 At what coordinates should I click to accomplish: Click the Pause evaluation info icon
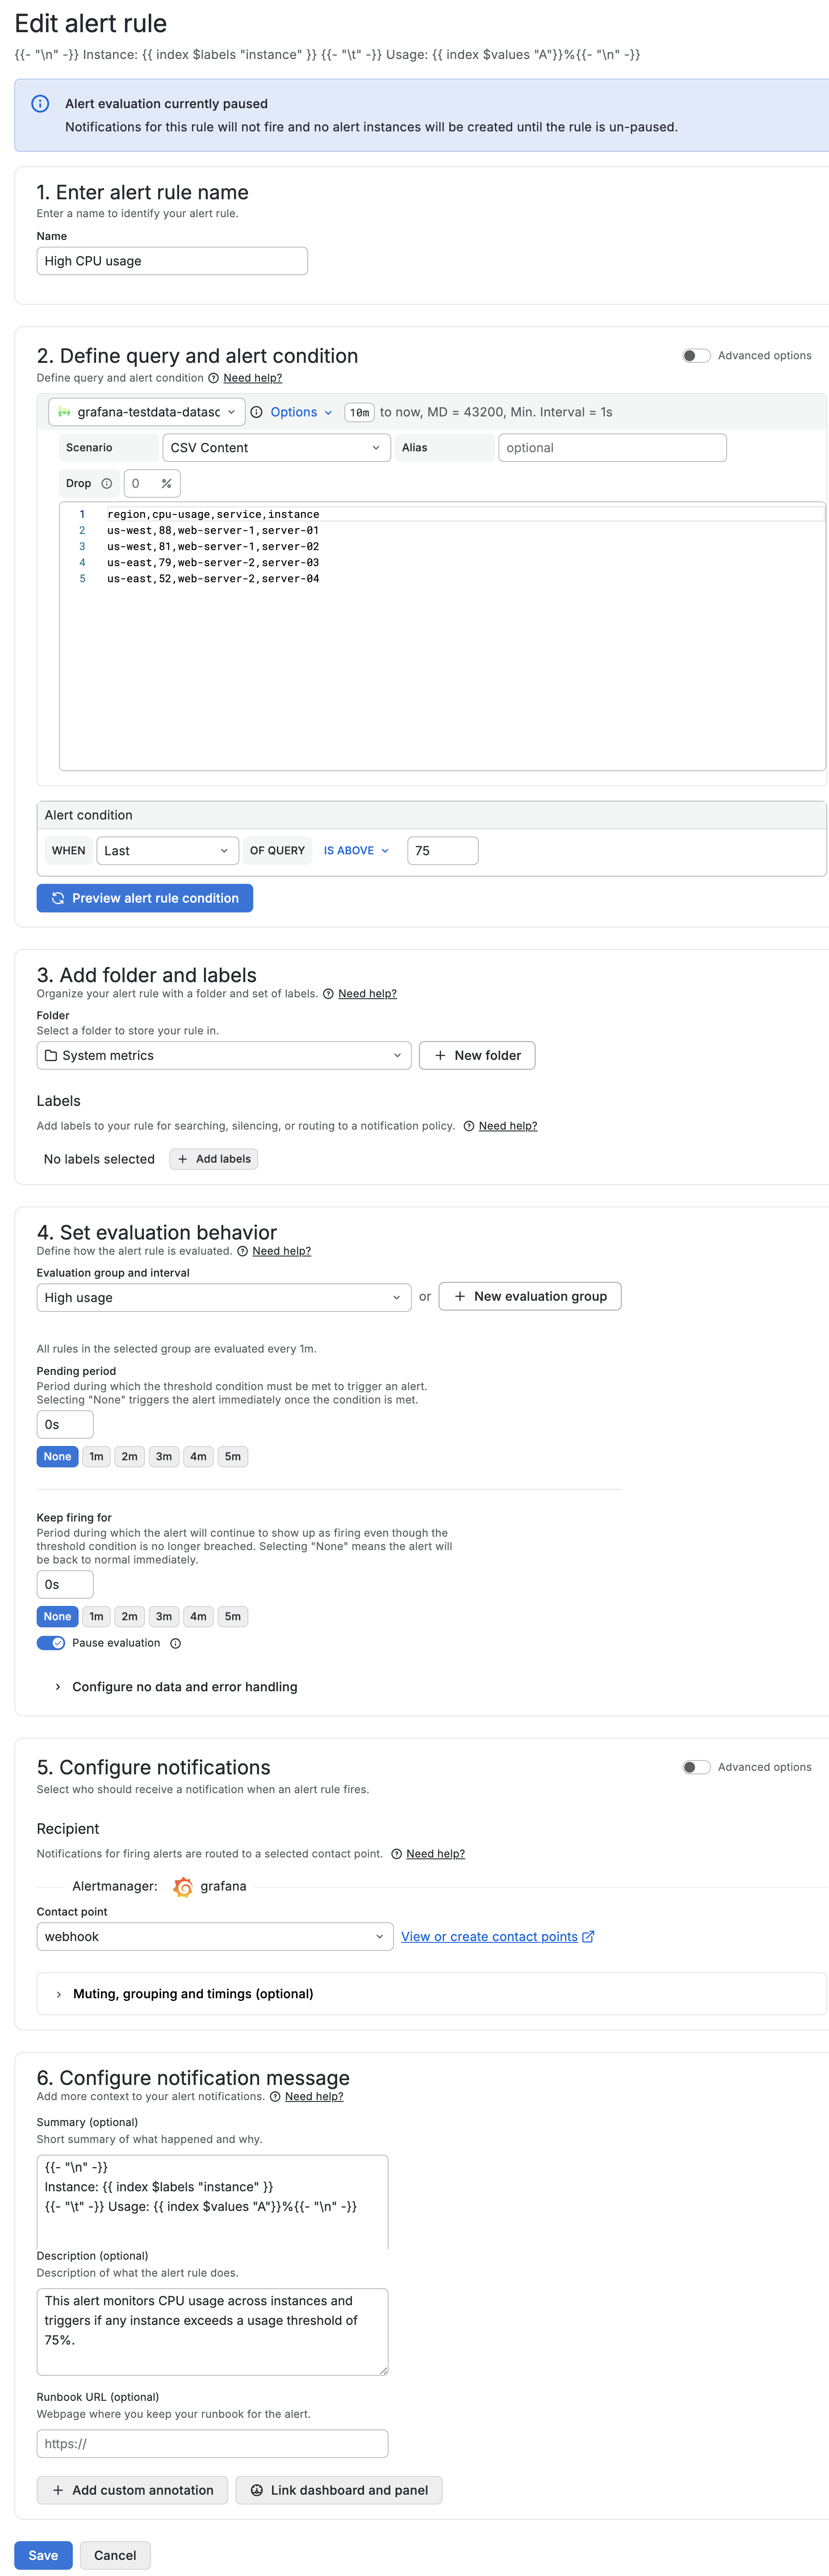[x=176, y=1643]
